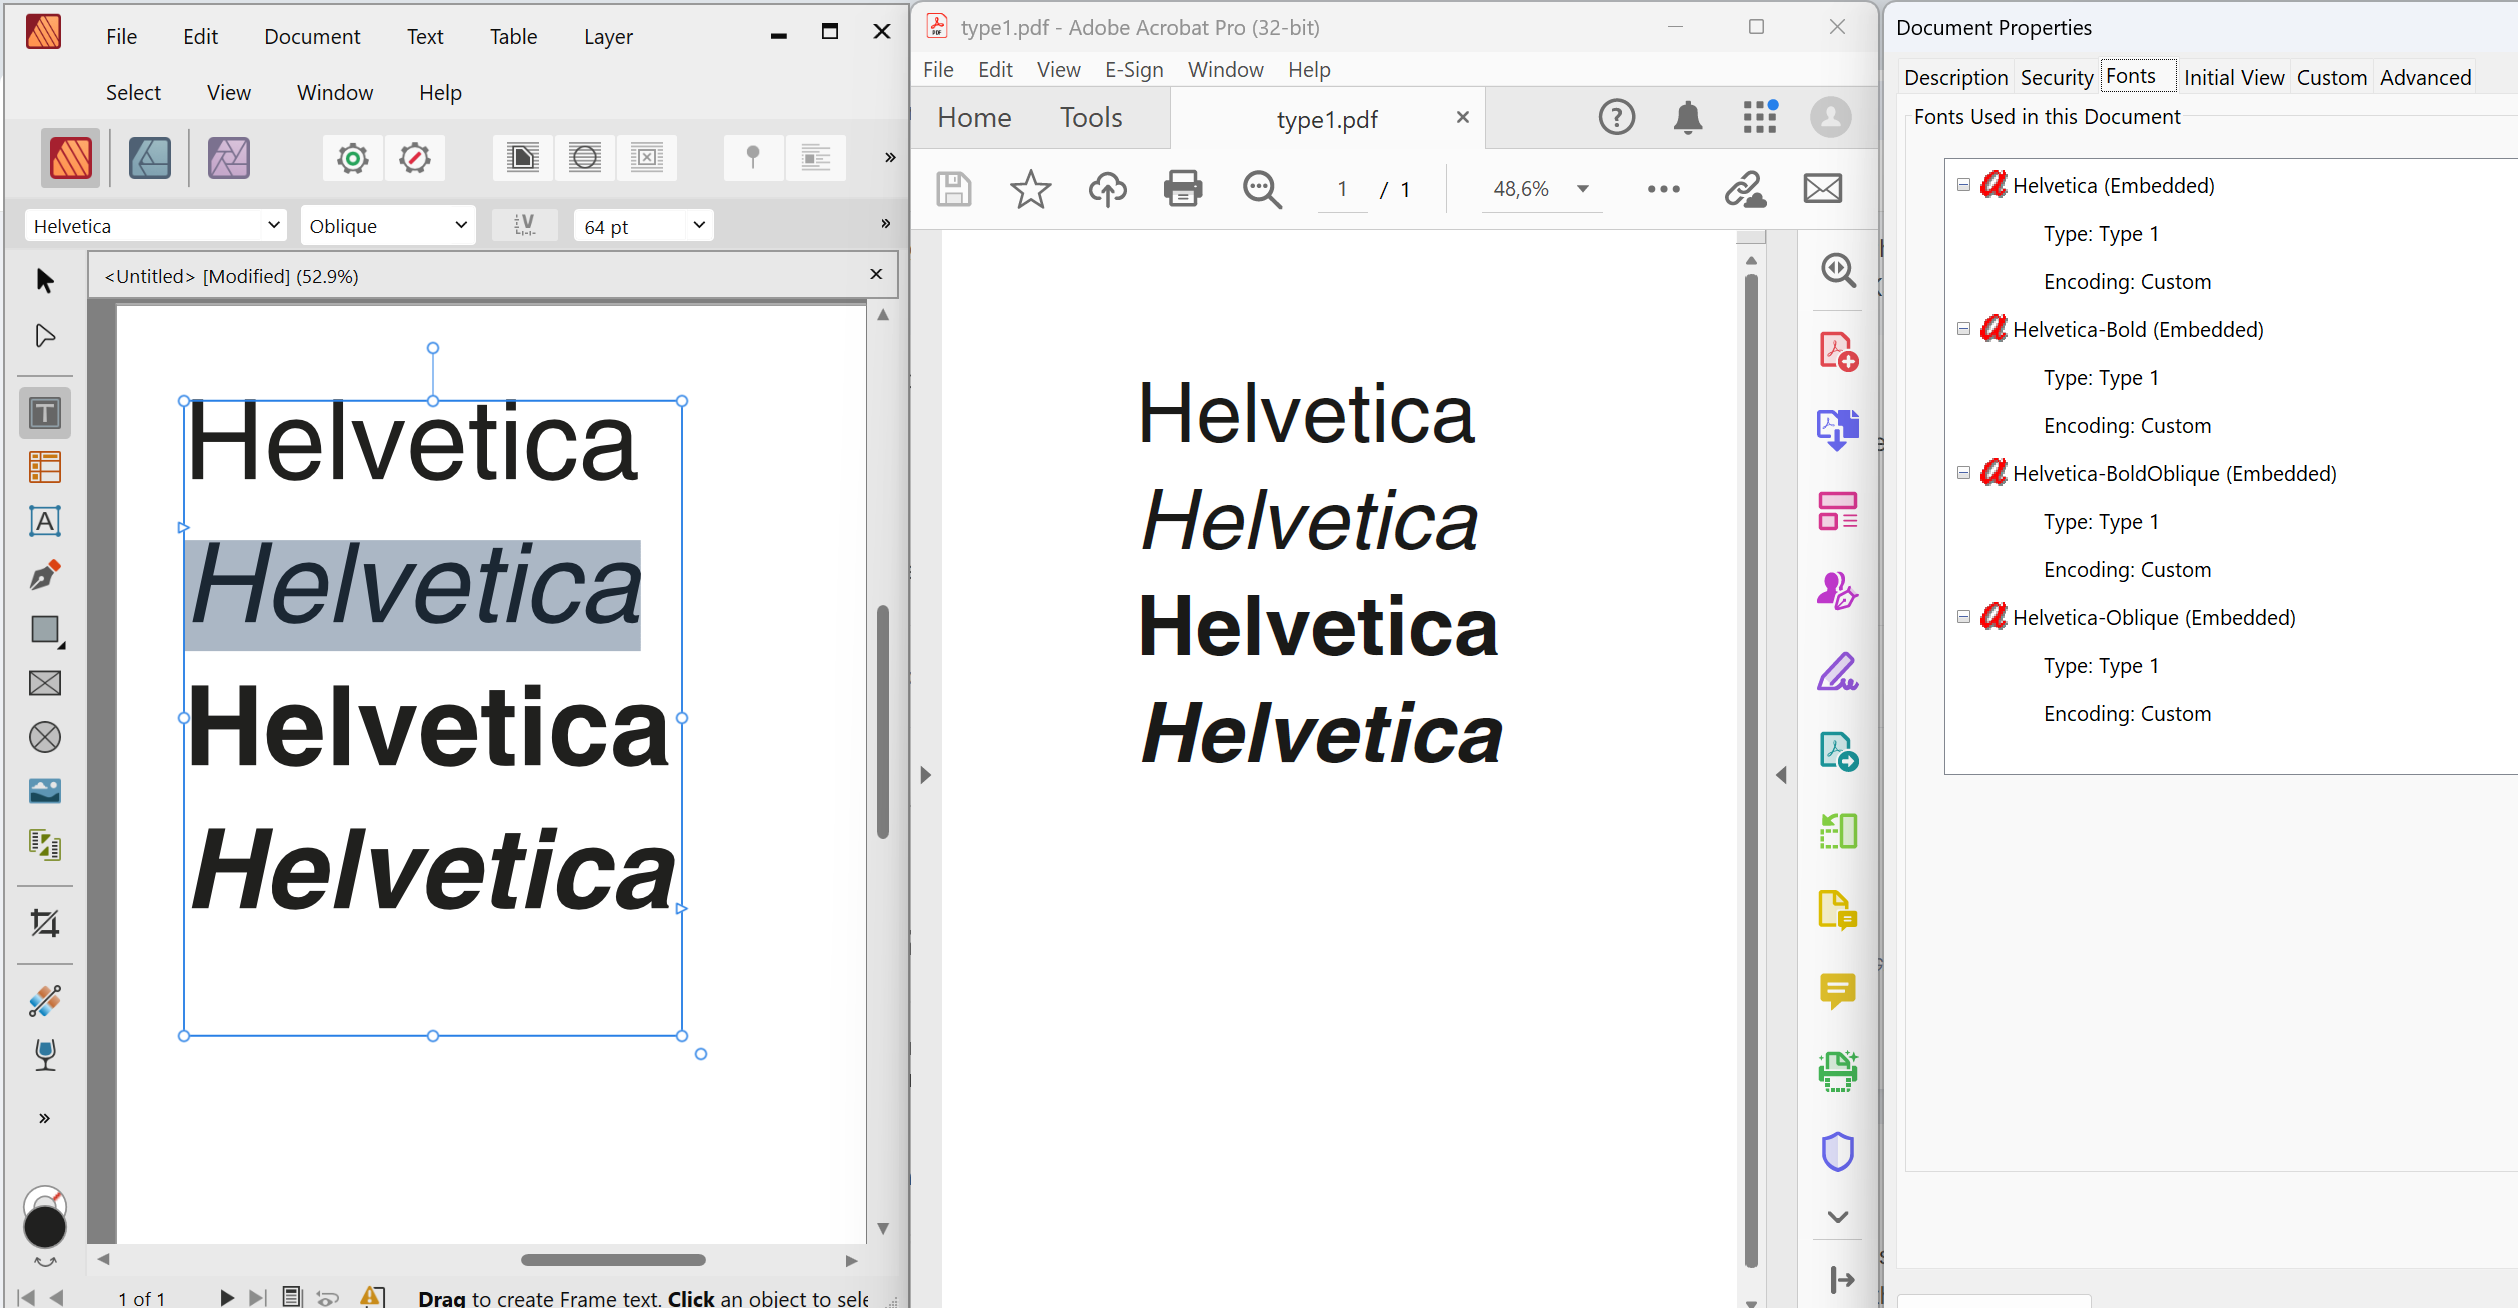Choose the Artistic Text tool
Image resolution: width=2518 pixels, height=1308 pixels.
click(x=45, y=521)
